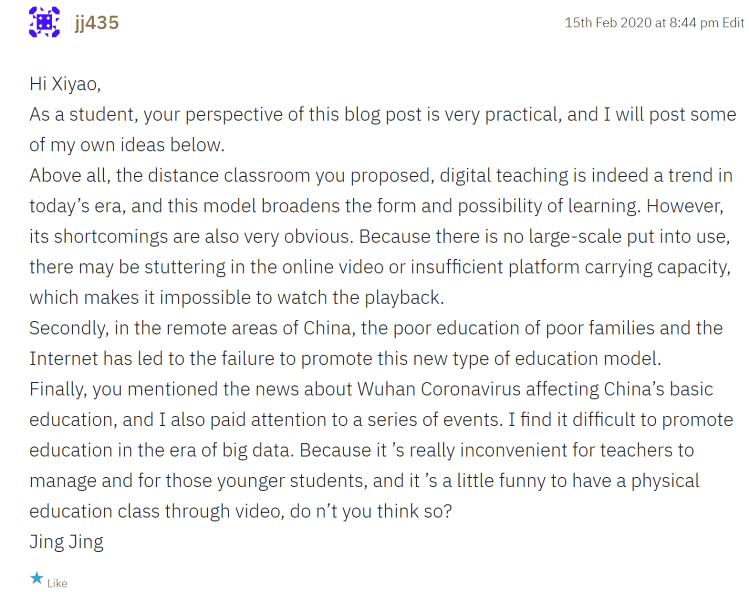Click the "Jing Jing" signature line
This screenshot has height=592, width=749.
click(x=66, y=542)
